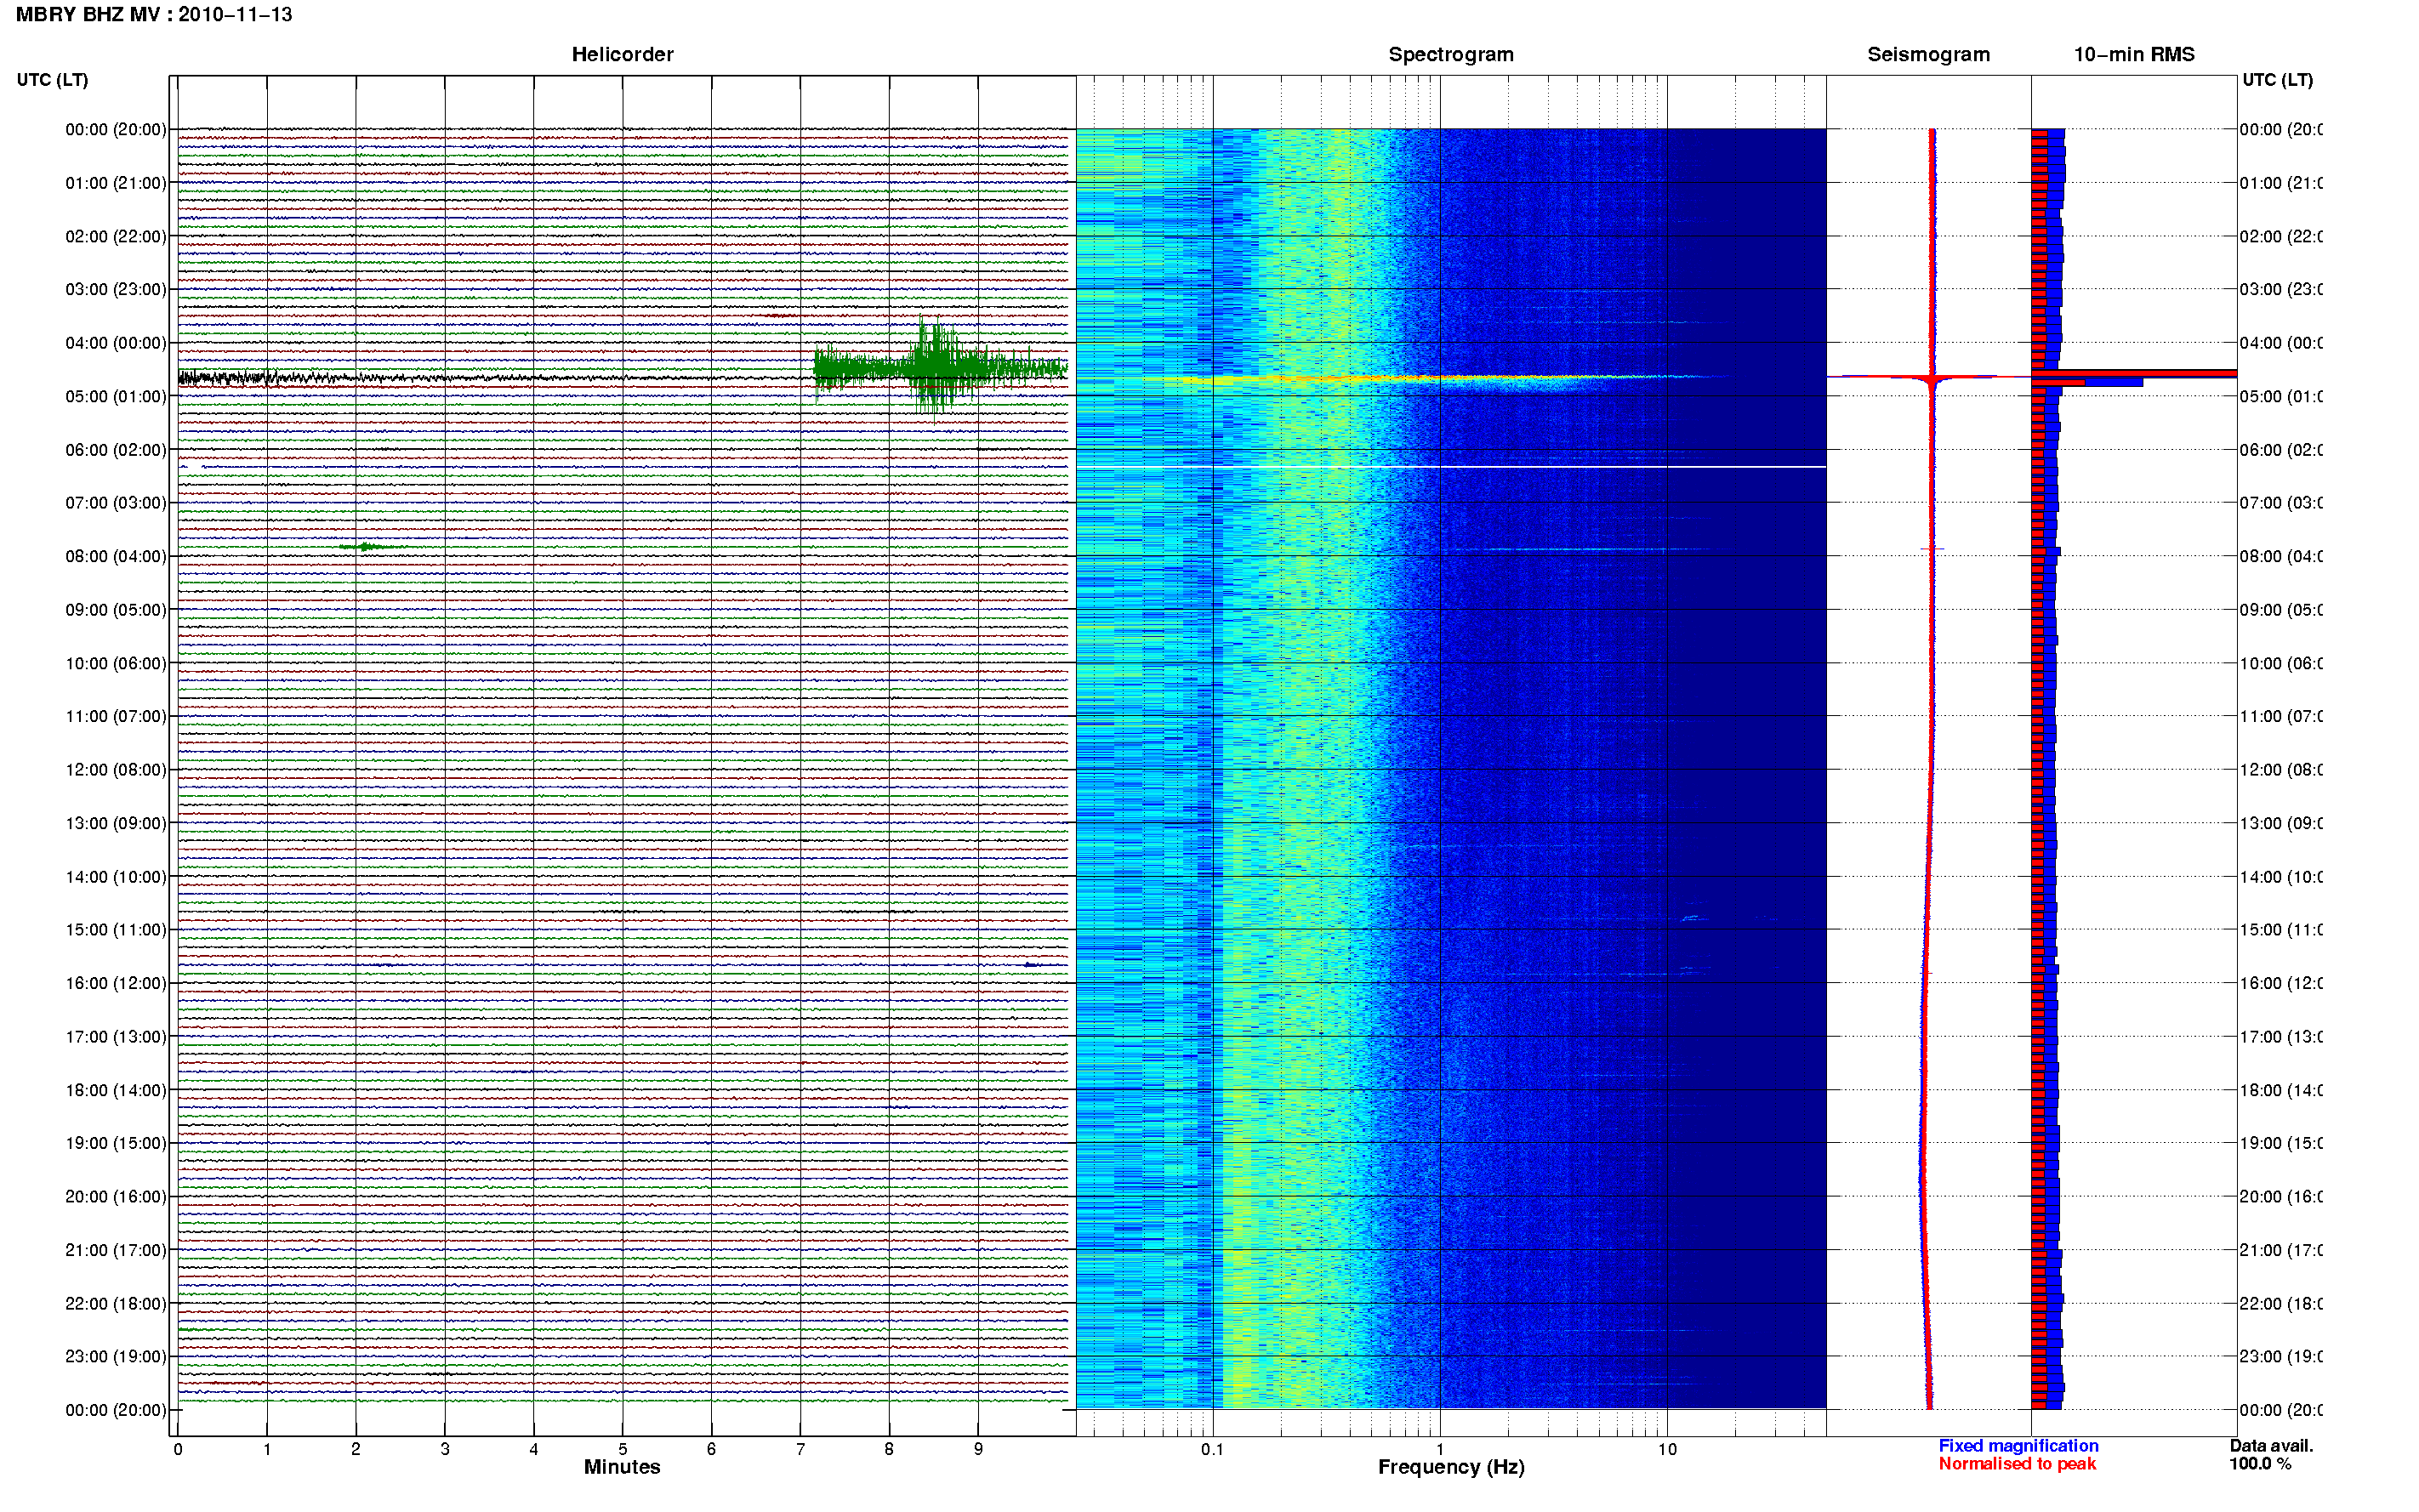Click the left '13:00 (09:00)' time label
Viewport: 2419px width, 1512px height.
point(116,823)
